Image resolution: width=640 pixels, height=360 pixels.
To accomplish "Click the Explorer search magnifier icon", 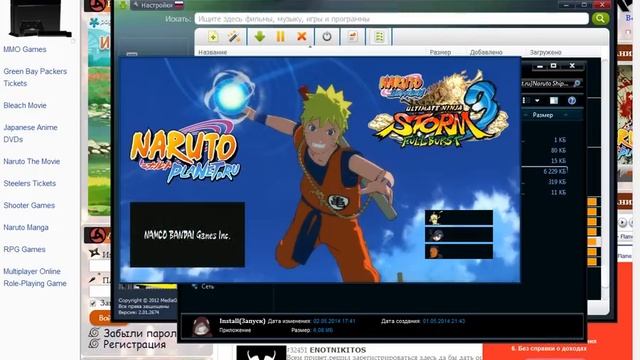I will pyautogui.click(x=576, y=83).
